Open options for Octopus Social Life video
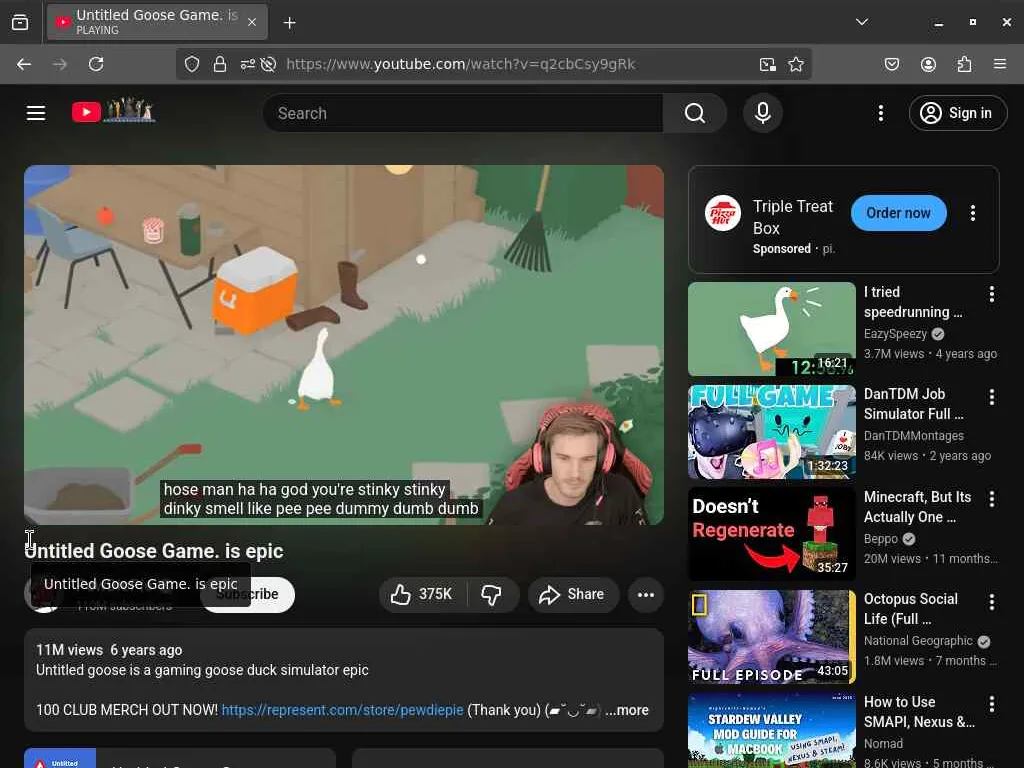The height and width of the screenshot is (768, 1024). point(991,601)
